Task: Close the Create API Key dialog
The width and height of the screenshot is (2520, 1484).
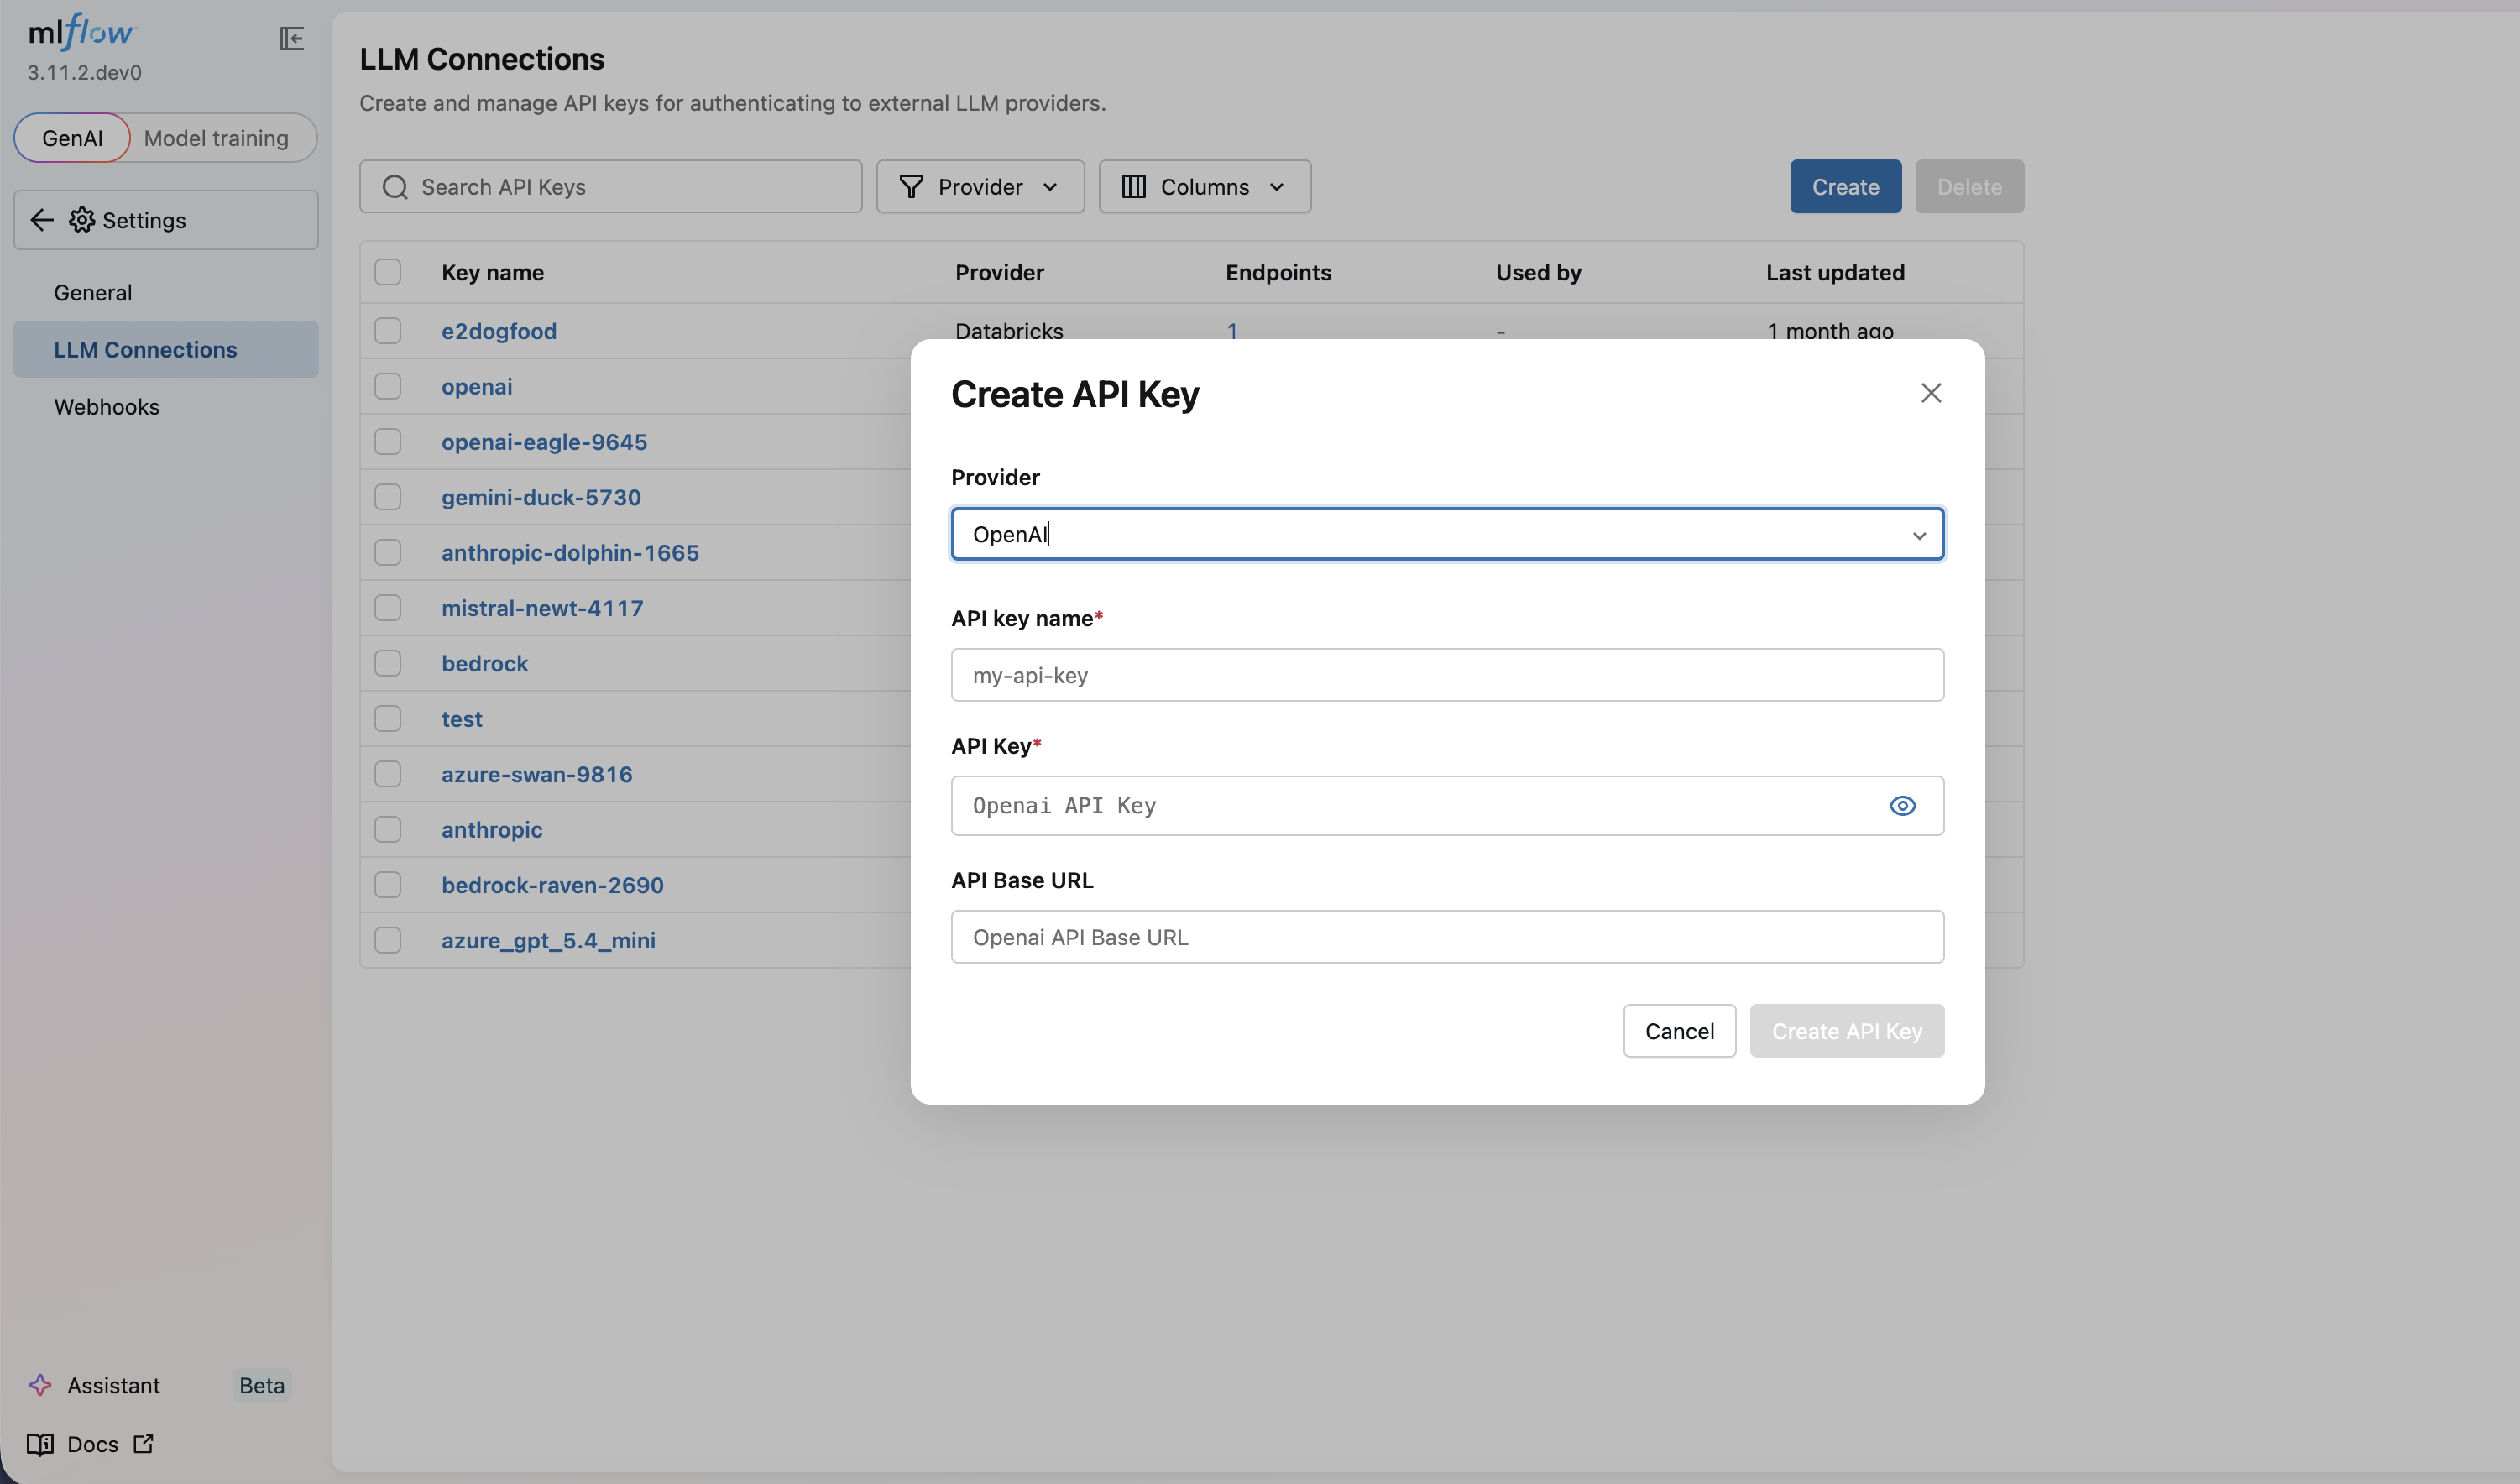Action: (1931, 393)
